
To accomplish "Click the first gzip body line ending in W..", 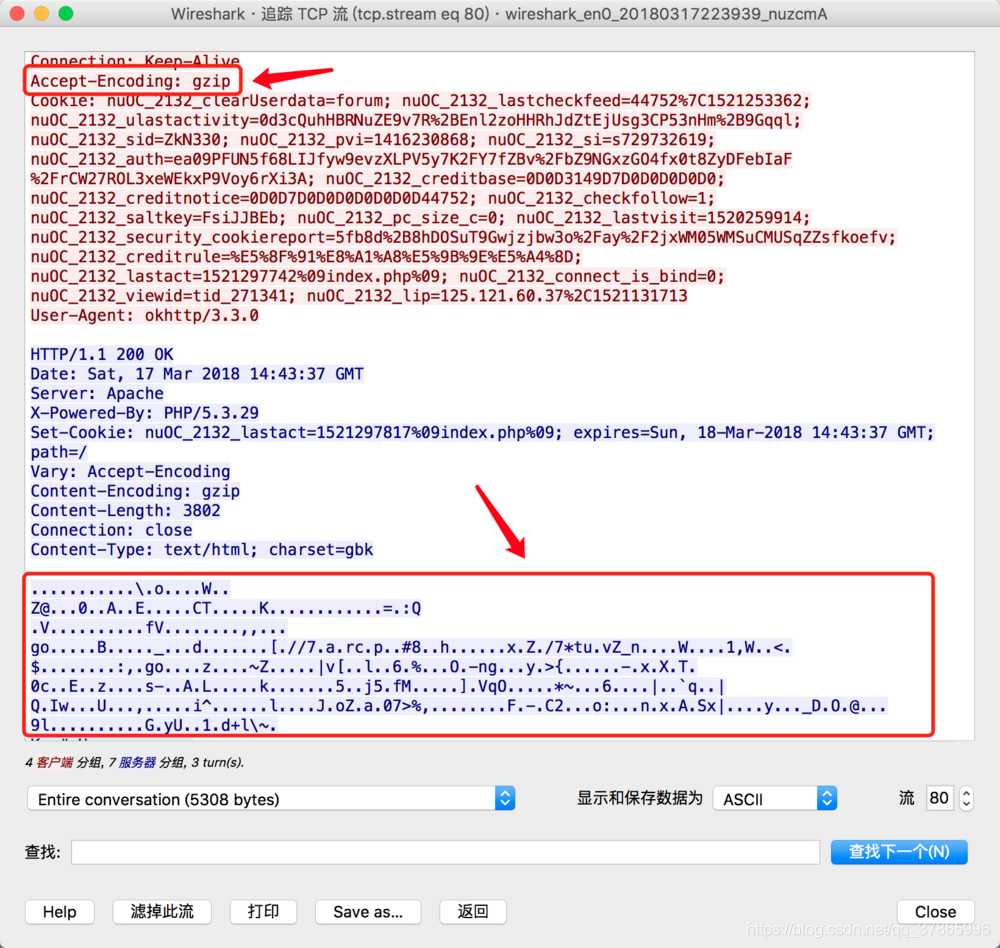I will (129, 589).
